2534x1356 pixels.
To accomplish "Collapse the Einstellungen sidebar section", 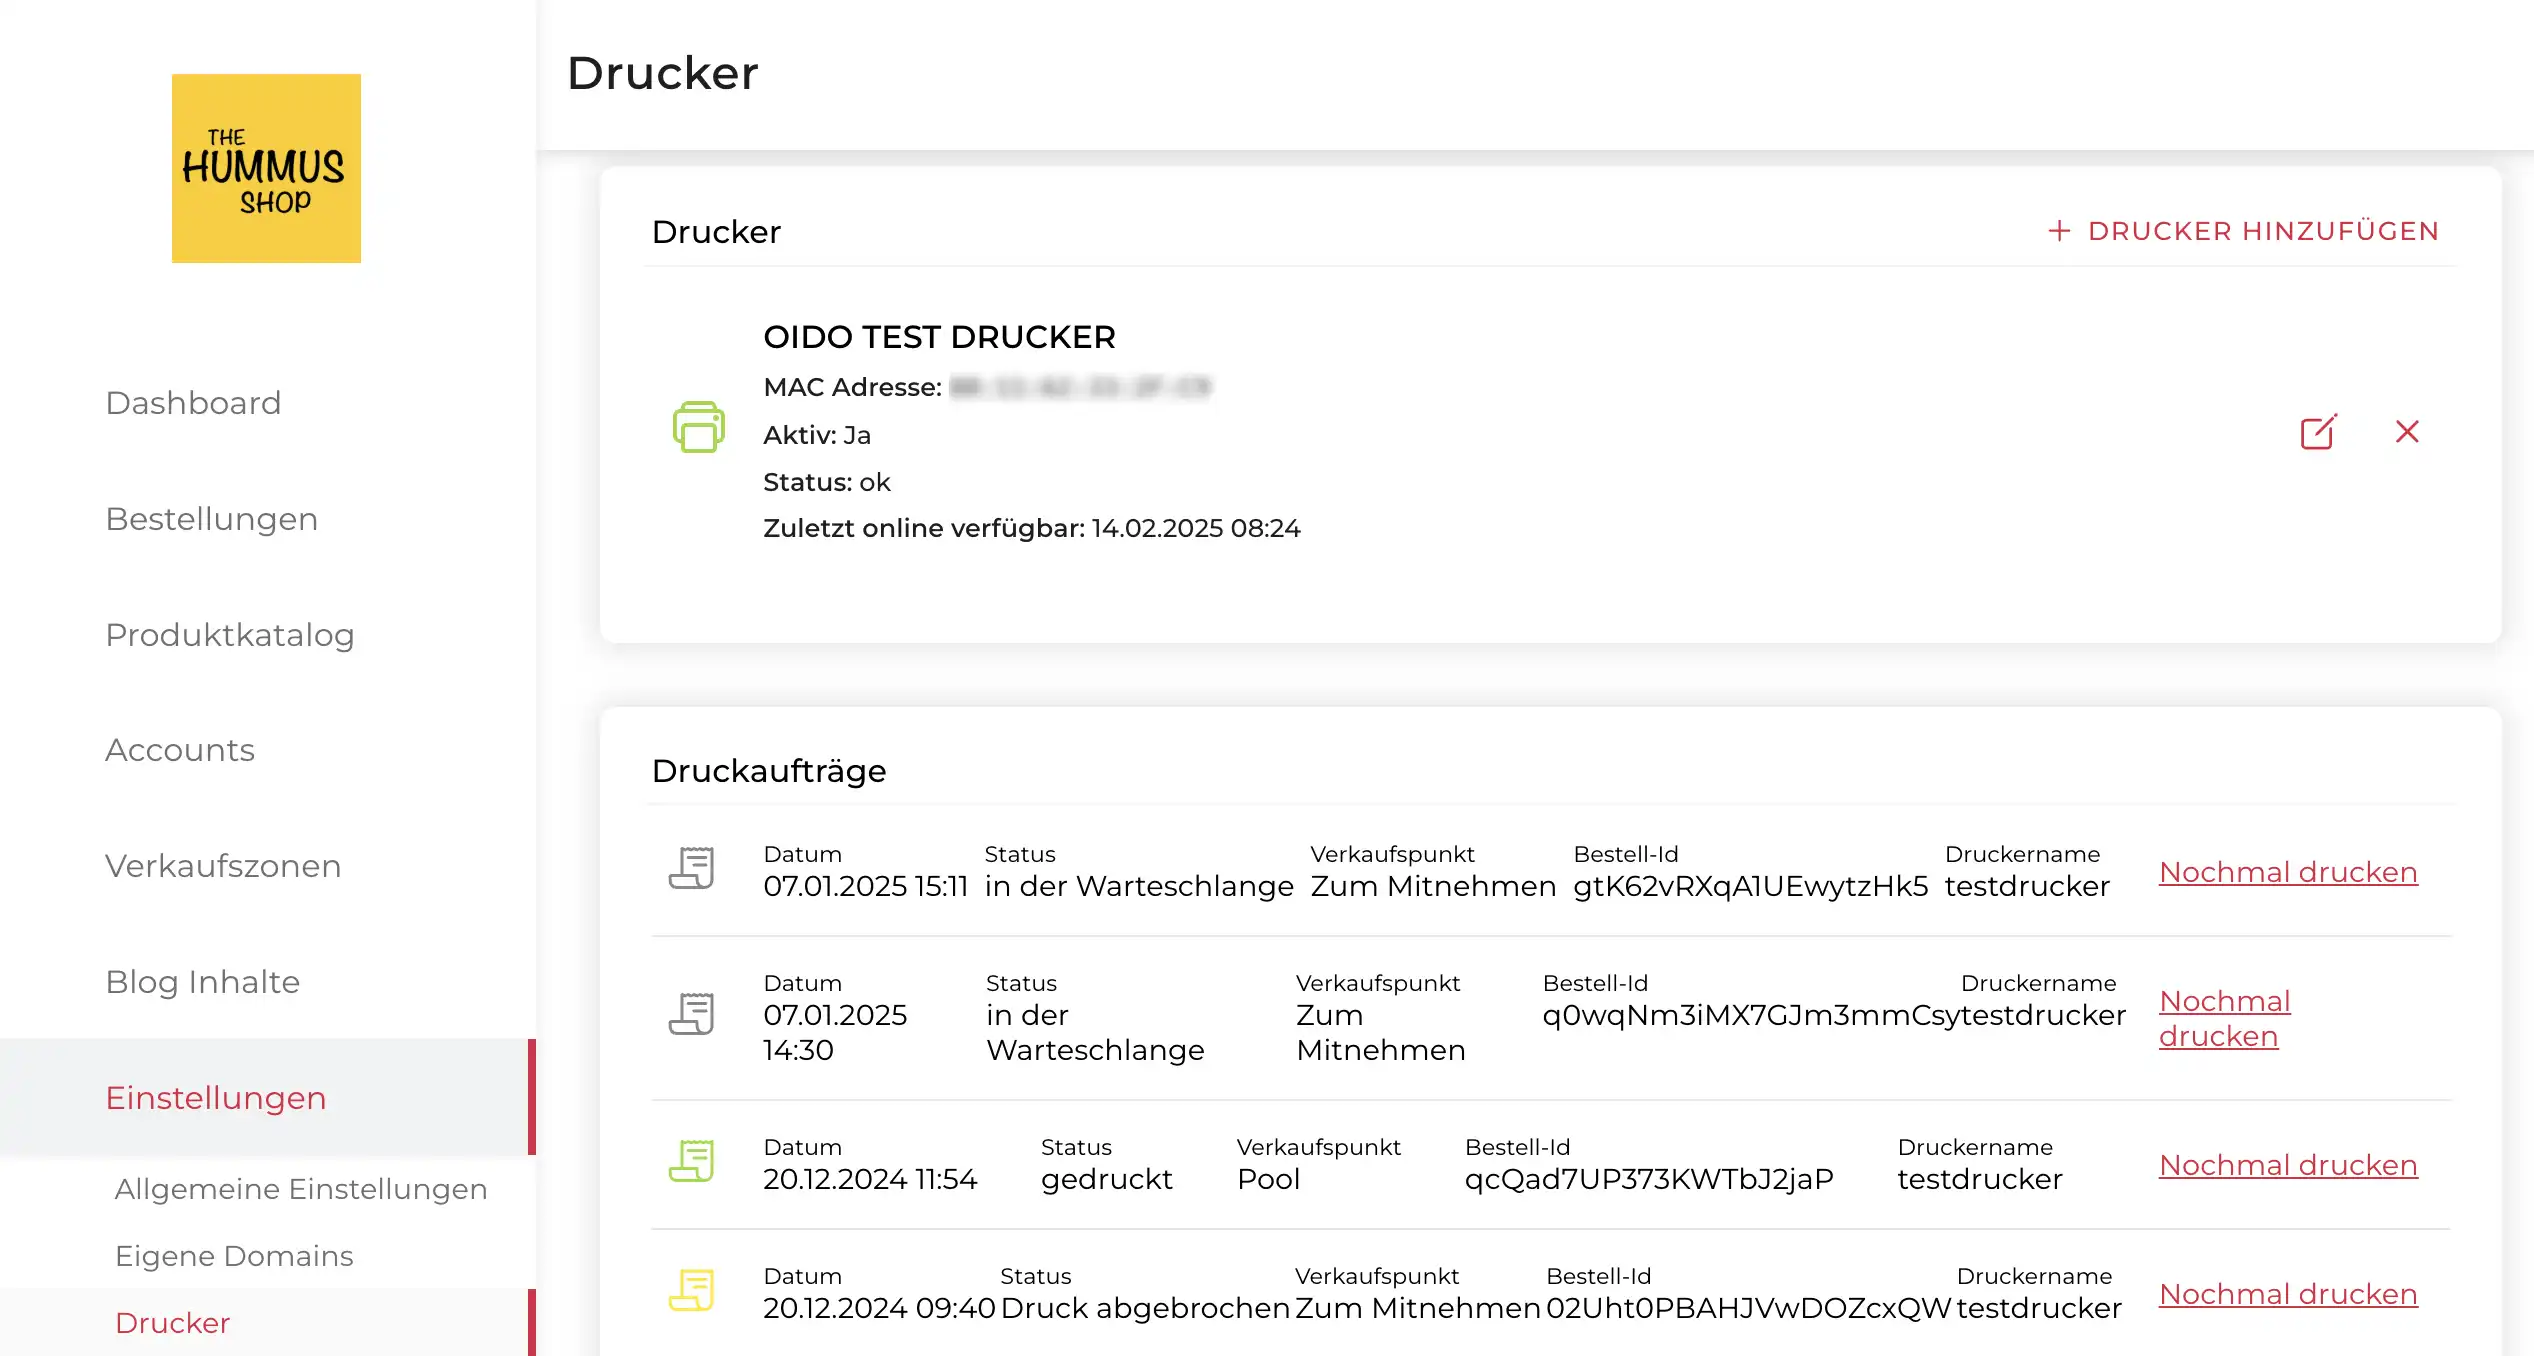I will (216, 1098).
